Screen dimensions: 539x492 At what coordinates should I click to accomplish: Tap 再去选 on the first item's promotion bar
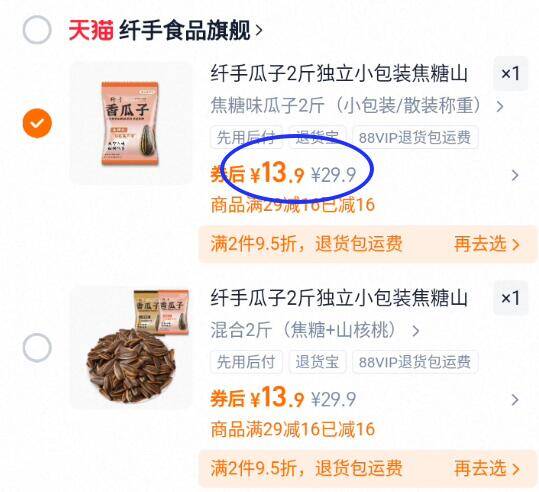tap(486, 244)
